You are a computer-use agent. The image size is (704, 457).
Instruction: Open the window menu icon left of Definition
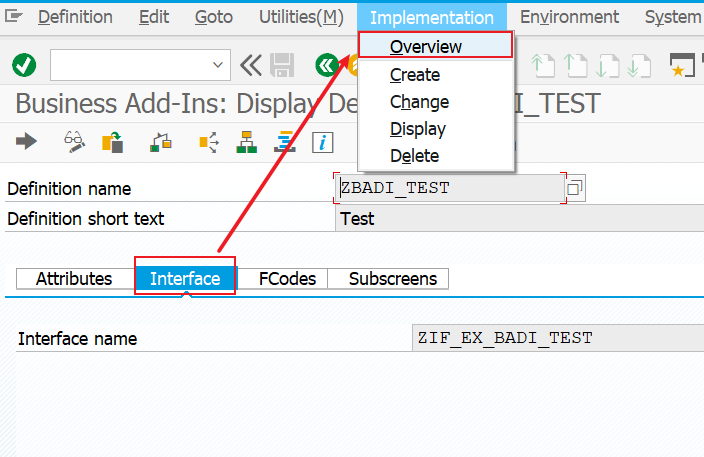click(x=13, y=17)
